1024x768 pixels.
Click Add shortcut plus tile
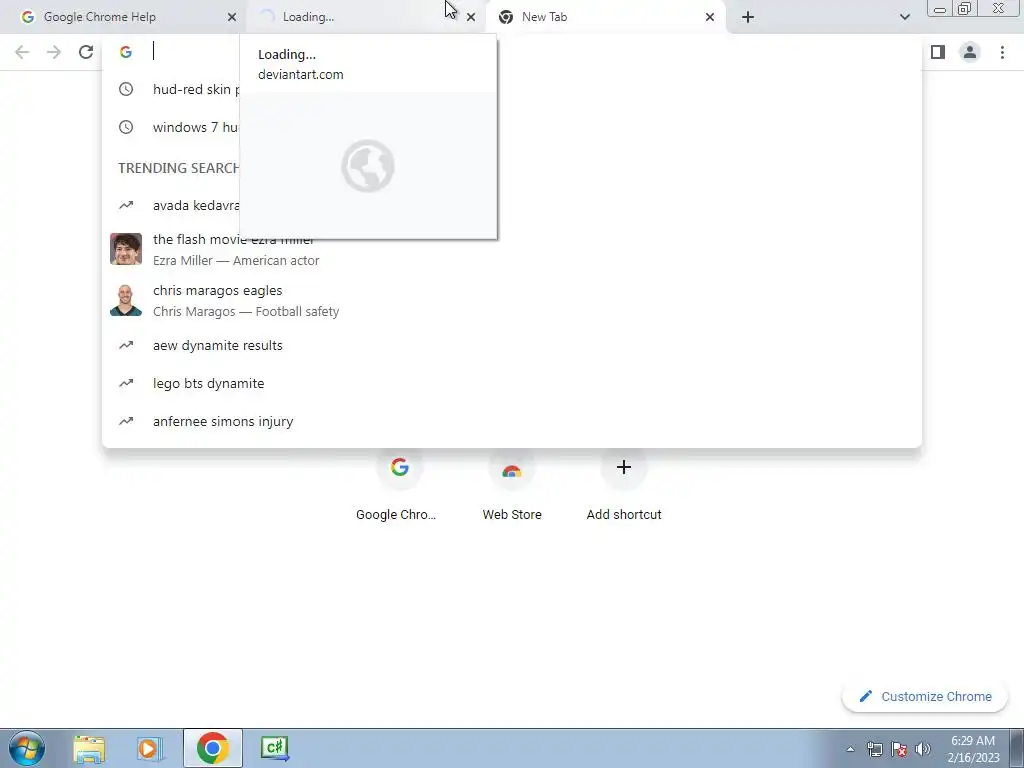point(624,487)
